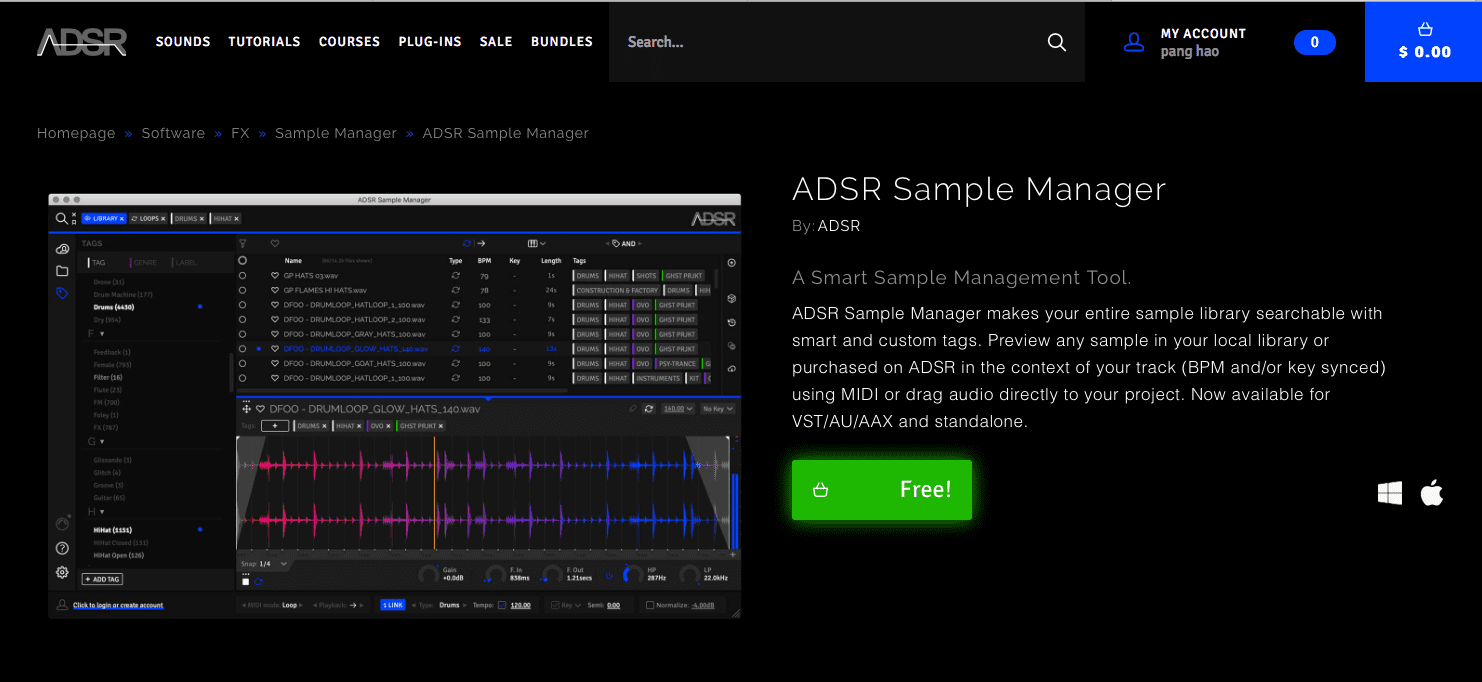Screen dimensions: 1482x682
Task: Open the Sample Manager breadcrumb link
Action: 336,133
